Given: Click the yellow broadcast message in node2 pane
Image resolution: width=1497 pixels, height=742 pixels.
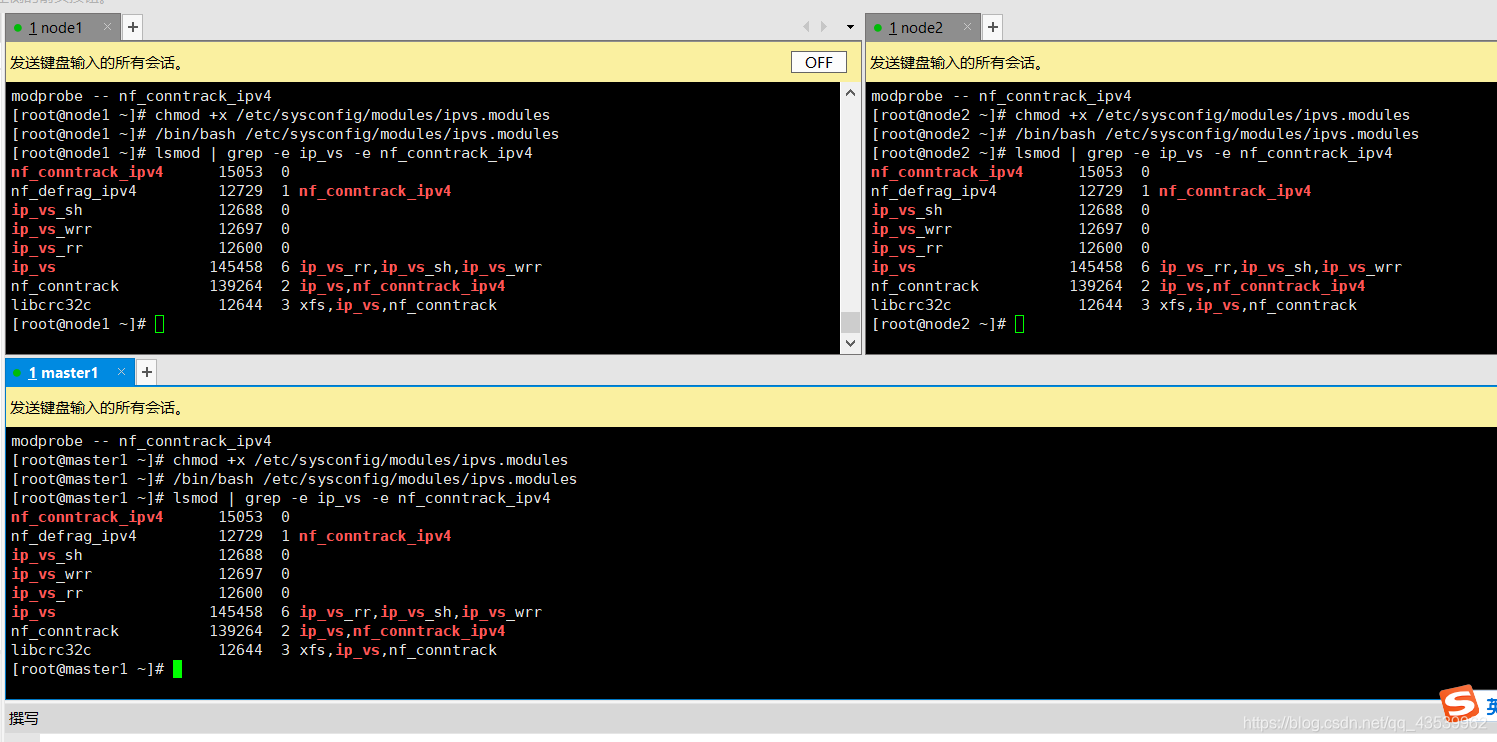Looking at the screenshot, I should (957, 63).
